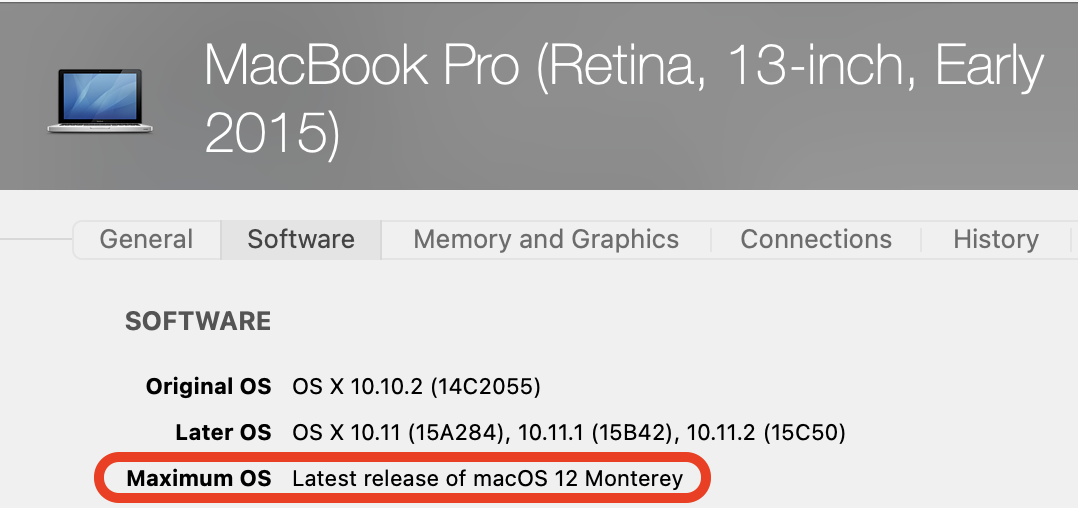Switch to the General tab

click(146, 240)
